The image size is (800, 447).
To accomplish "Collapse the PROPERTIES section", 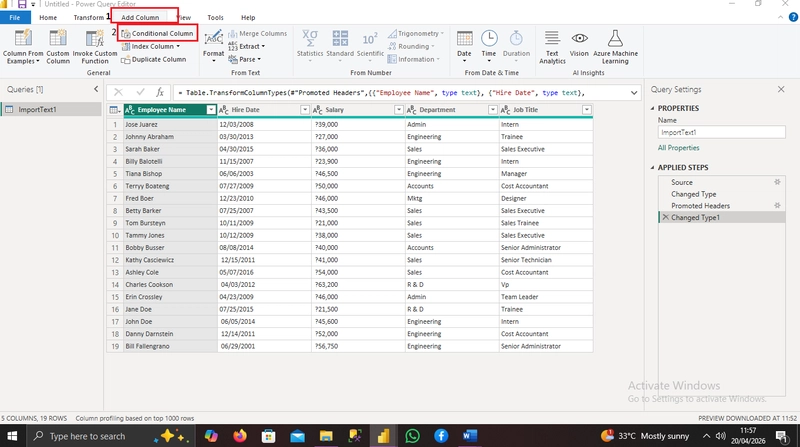I will click(x=653, y=108).
